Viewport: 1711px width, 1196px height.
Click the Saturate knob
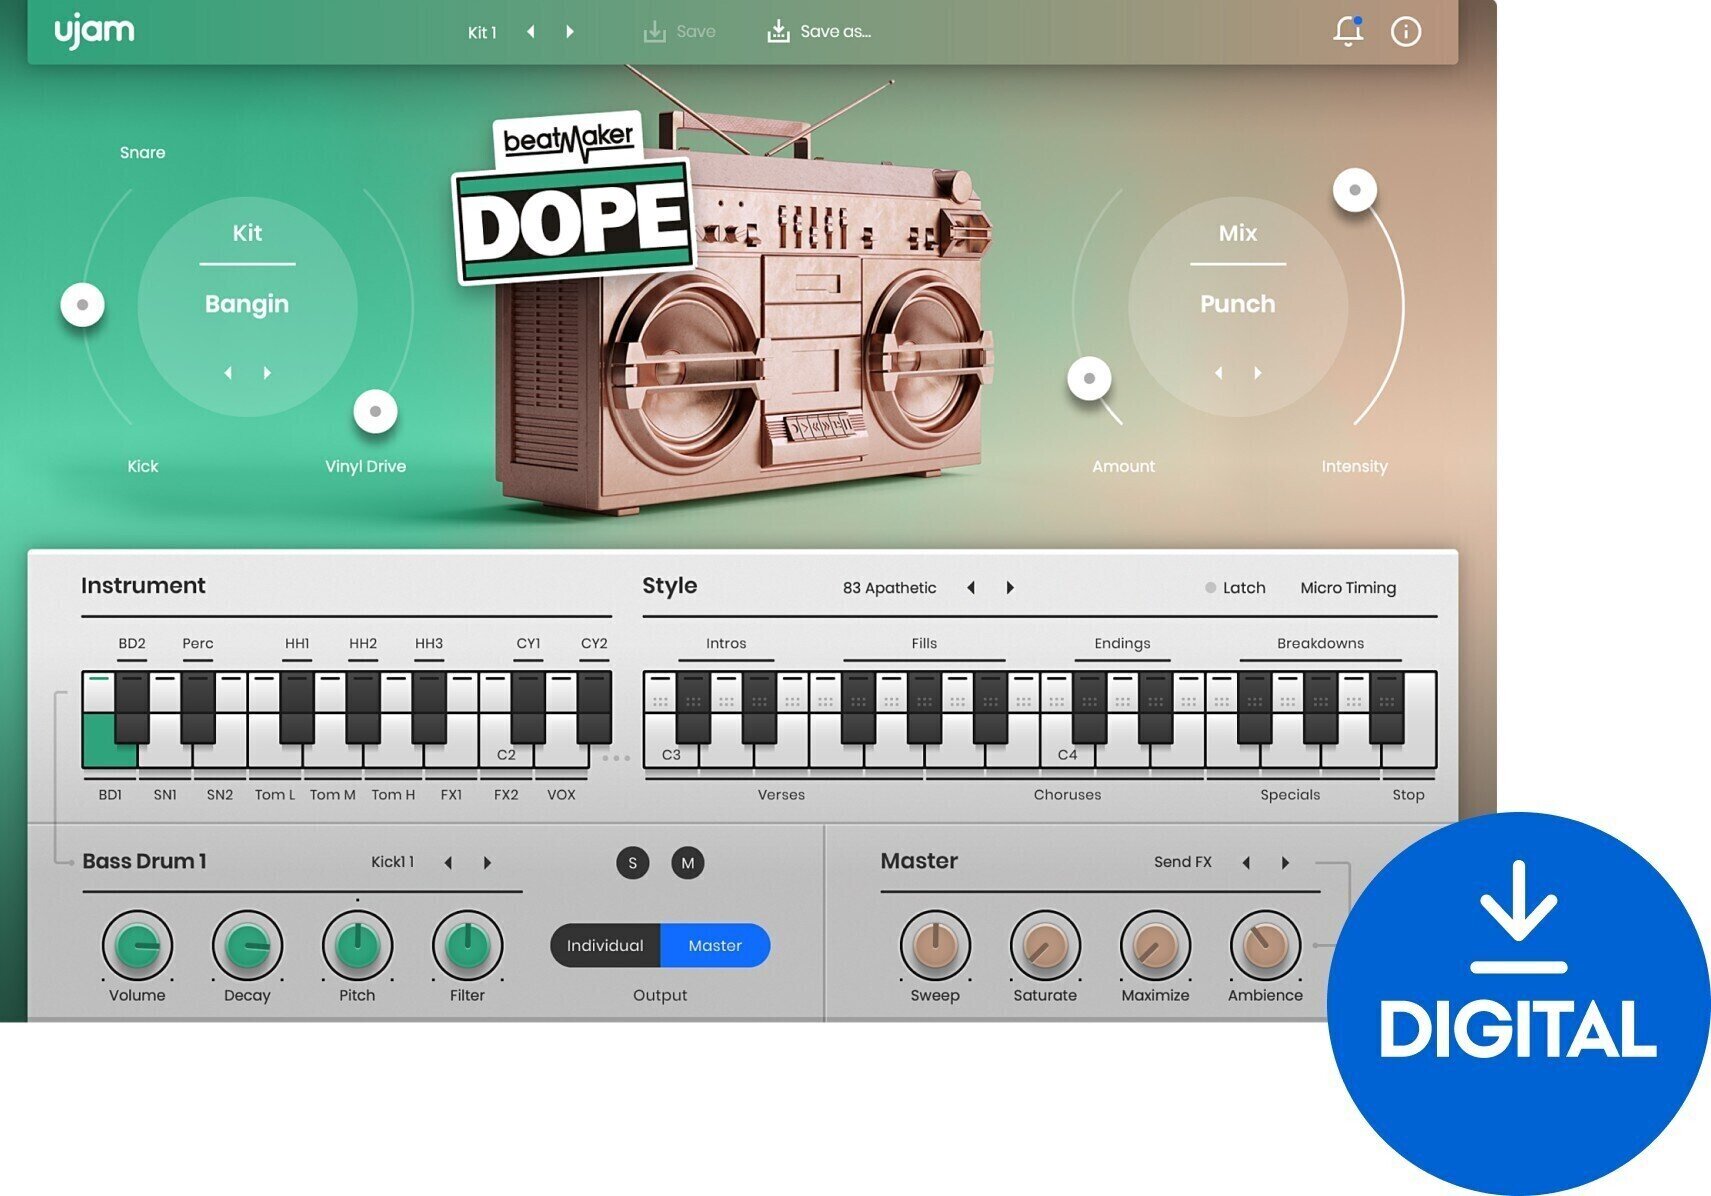pyautogui.click(x=1045, y=946)
